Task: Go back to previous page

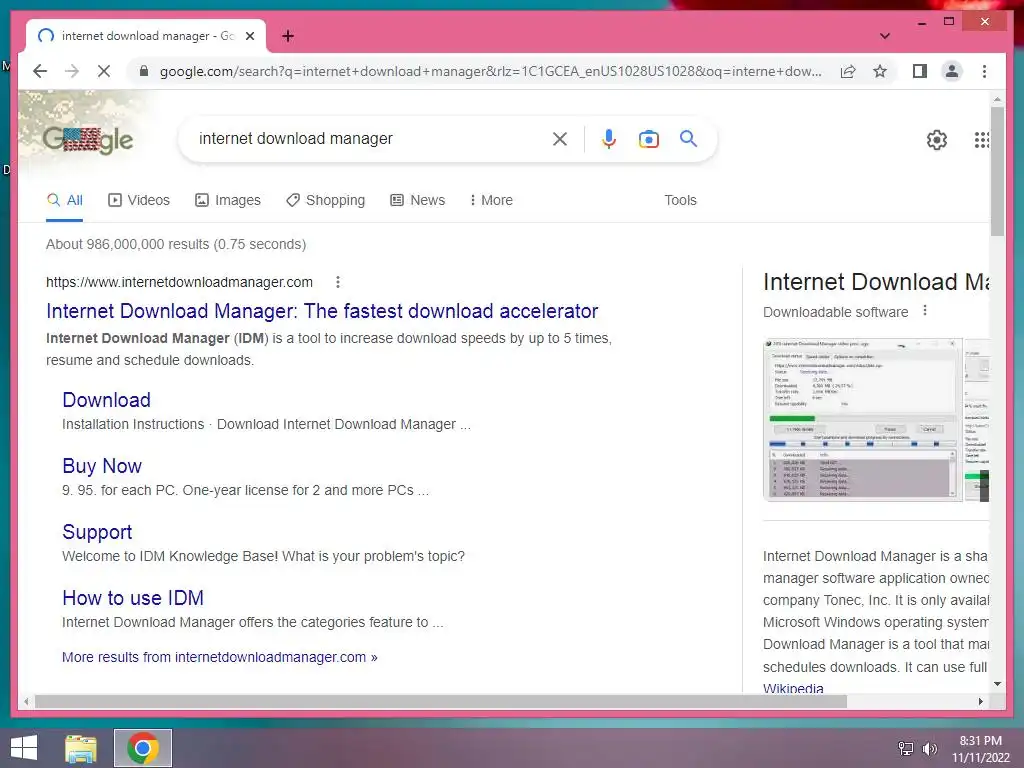Action: pos(40,71)
